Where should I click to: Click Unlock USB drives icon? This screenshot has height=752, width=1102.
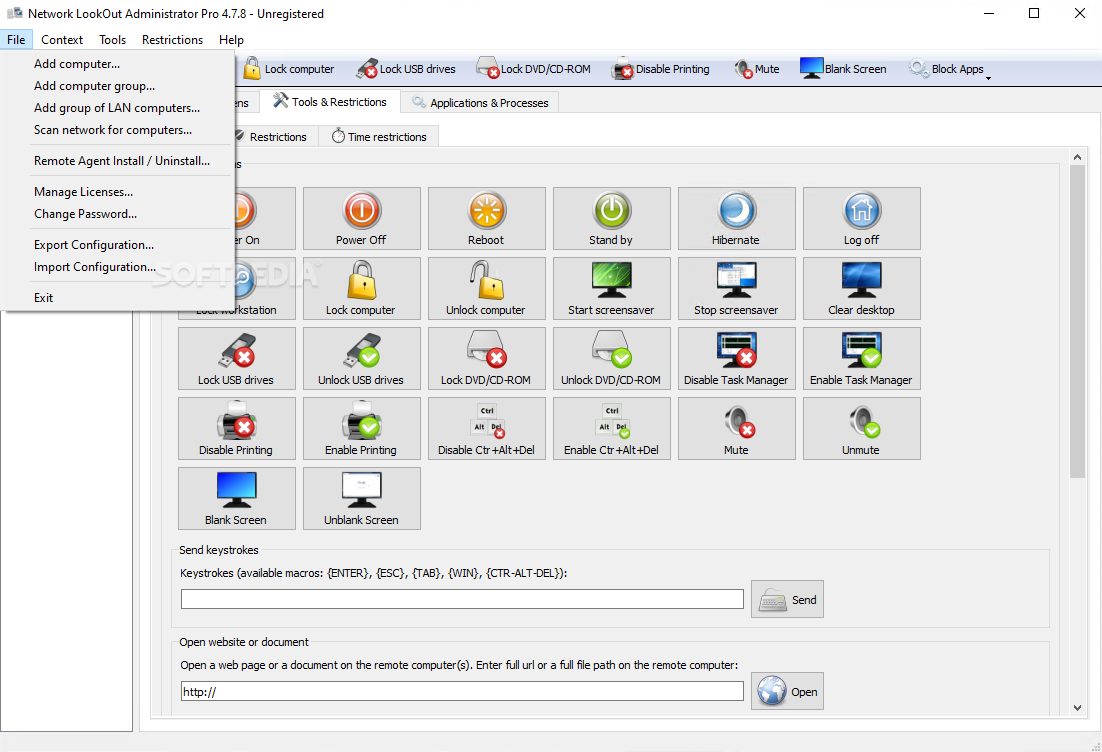pyautogui.click(x=361, y=350)
